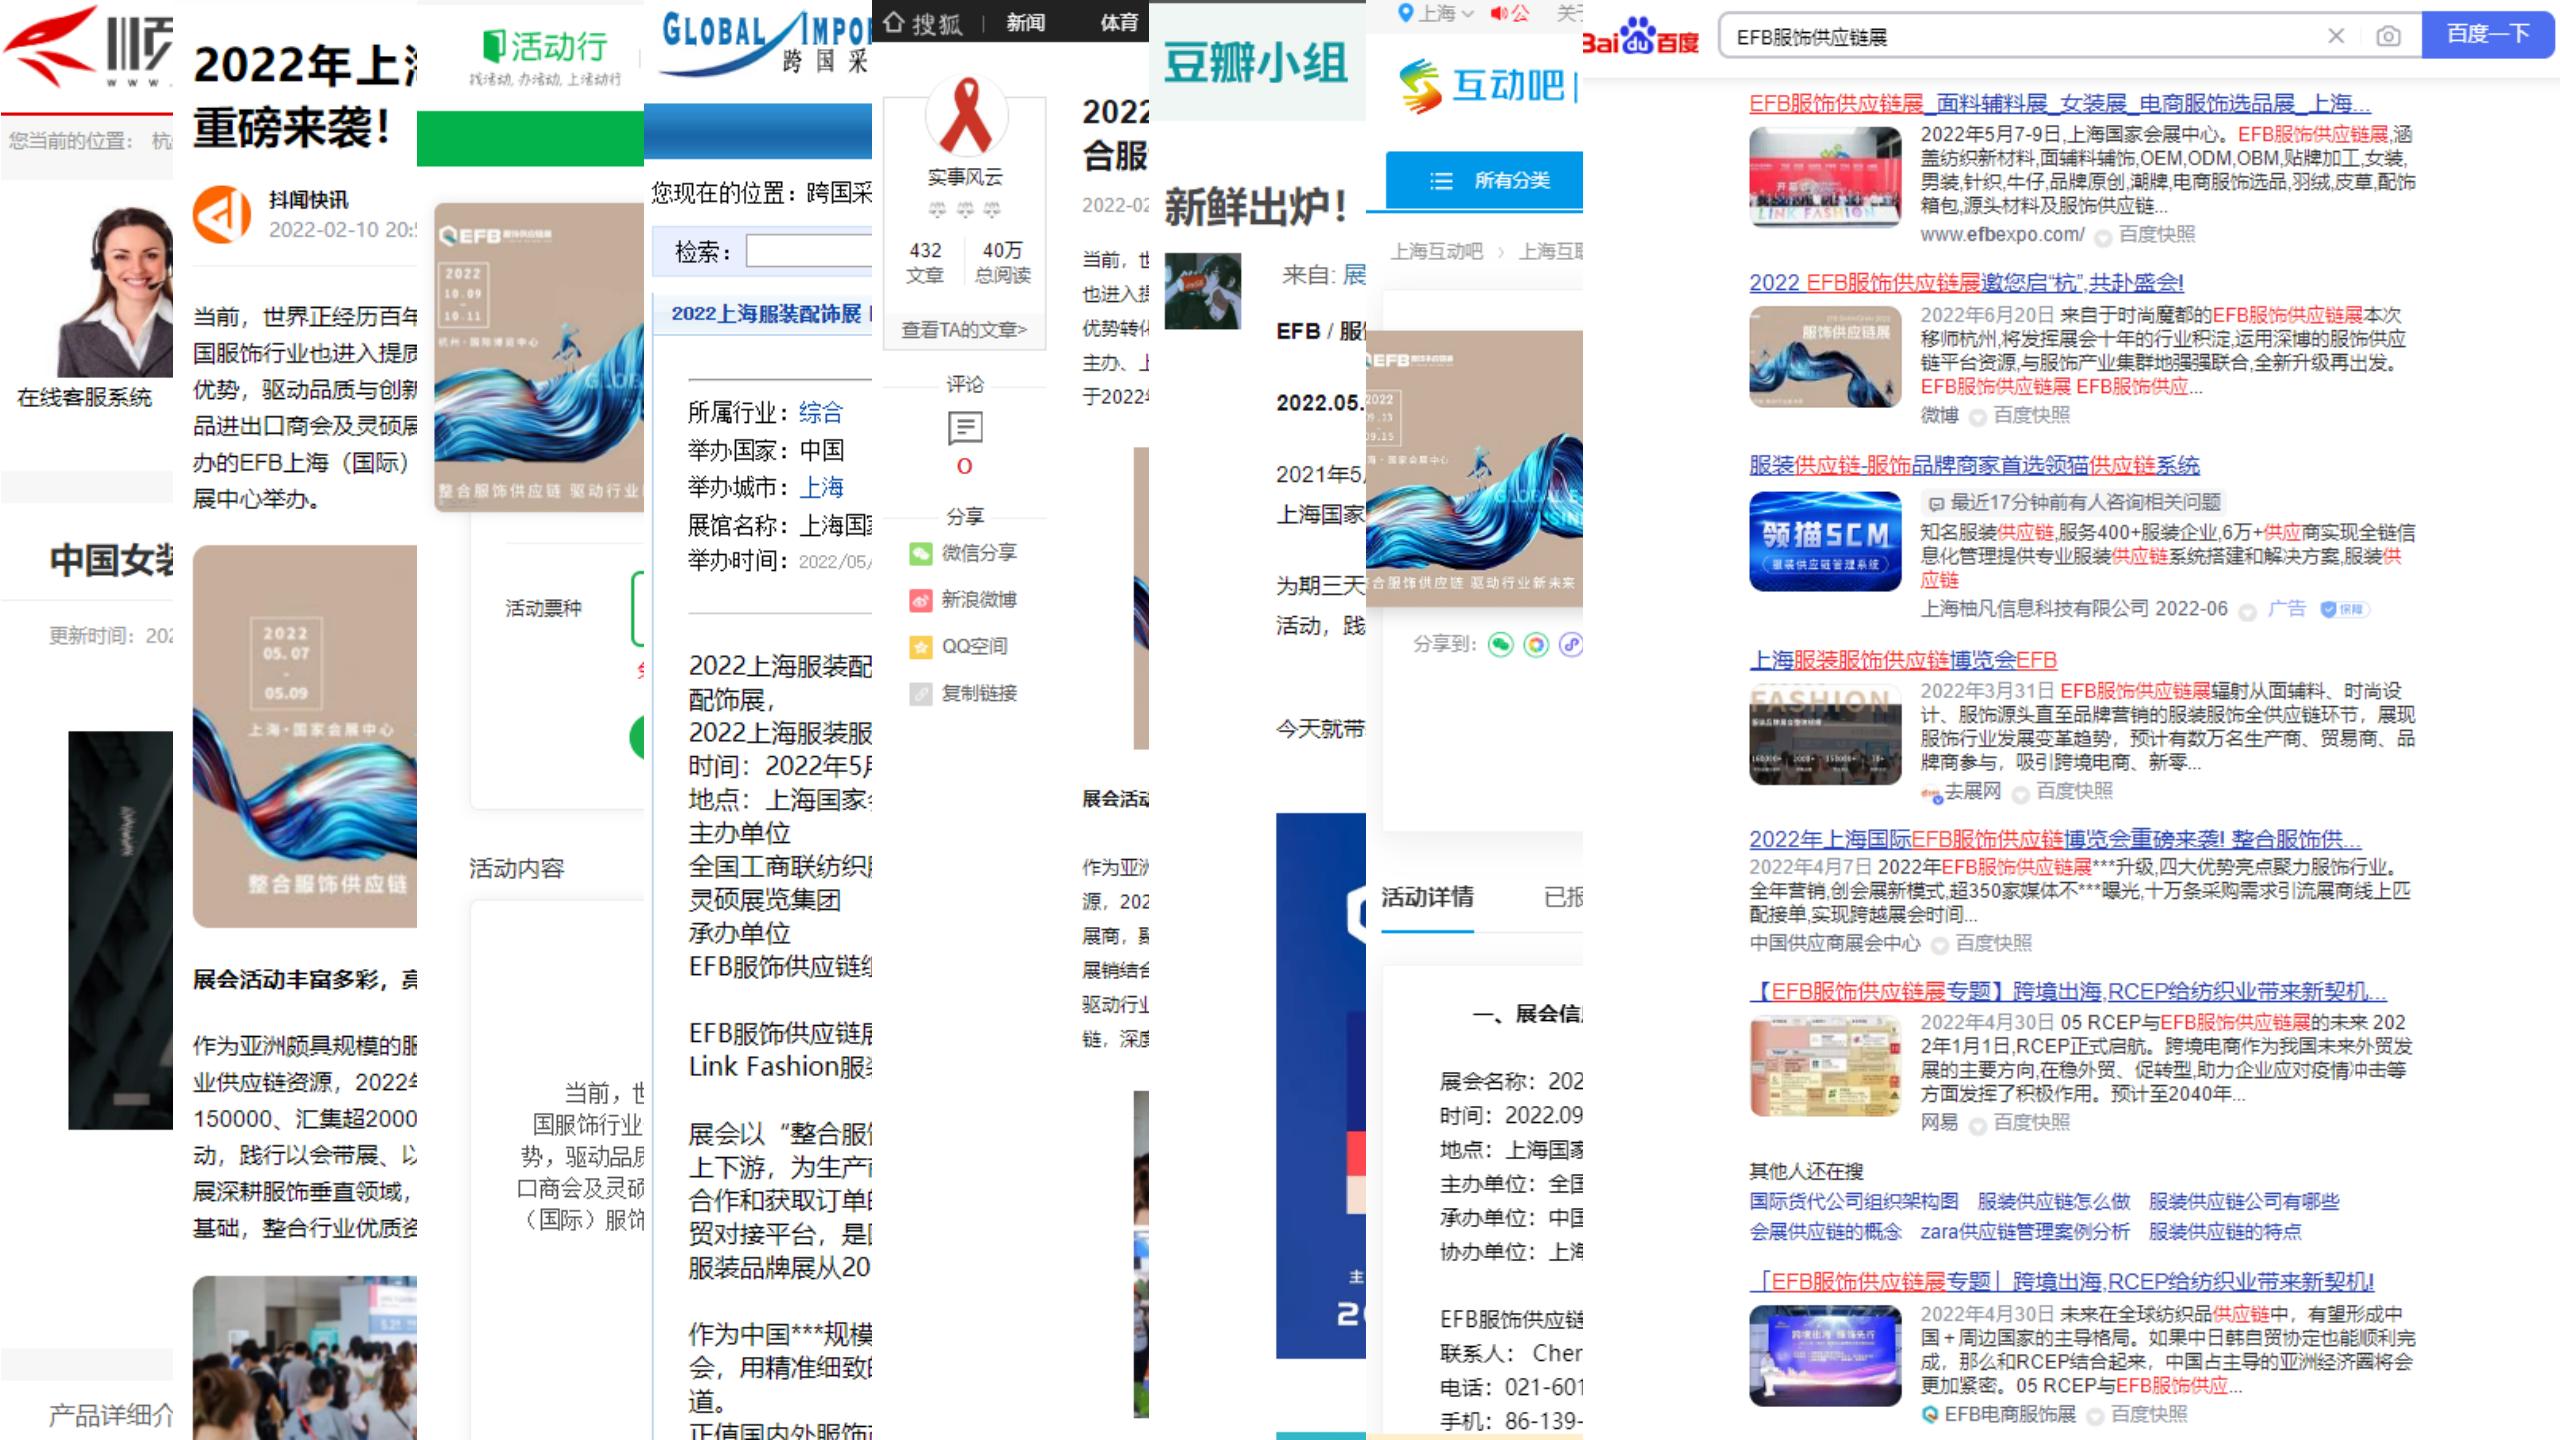Viewport: 2560px width, 1440px height.
Task: Click thumbnail of first EFB search result
Action: 1825,177
